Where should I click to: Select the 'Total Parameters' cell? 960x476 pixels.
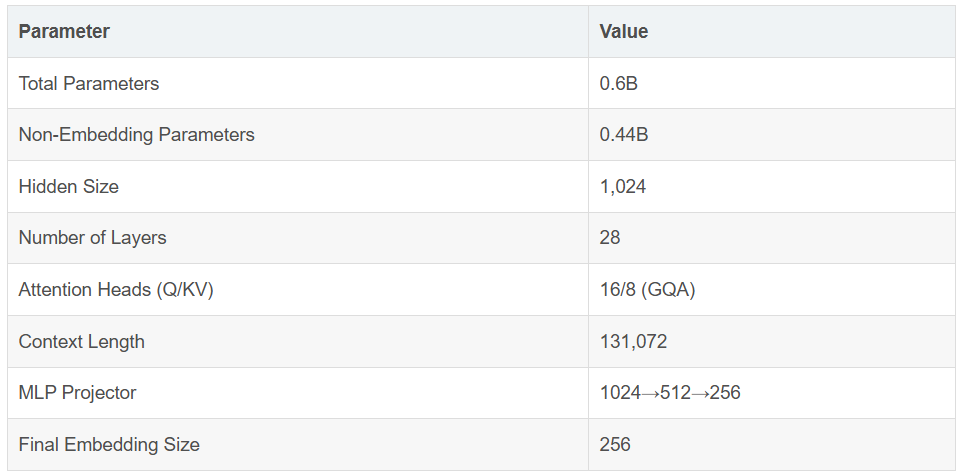(89, 83)
